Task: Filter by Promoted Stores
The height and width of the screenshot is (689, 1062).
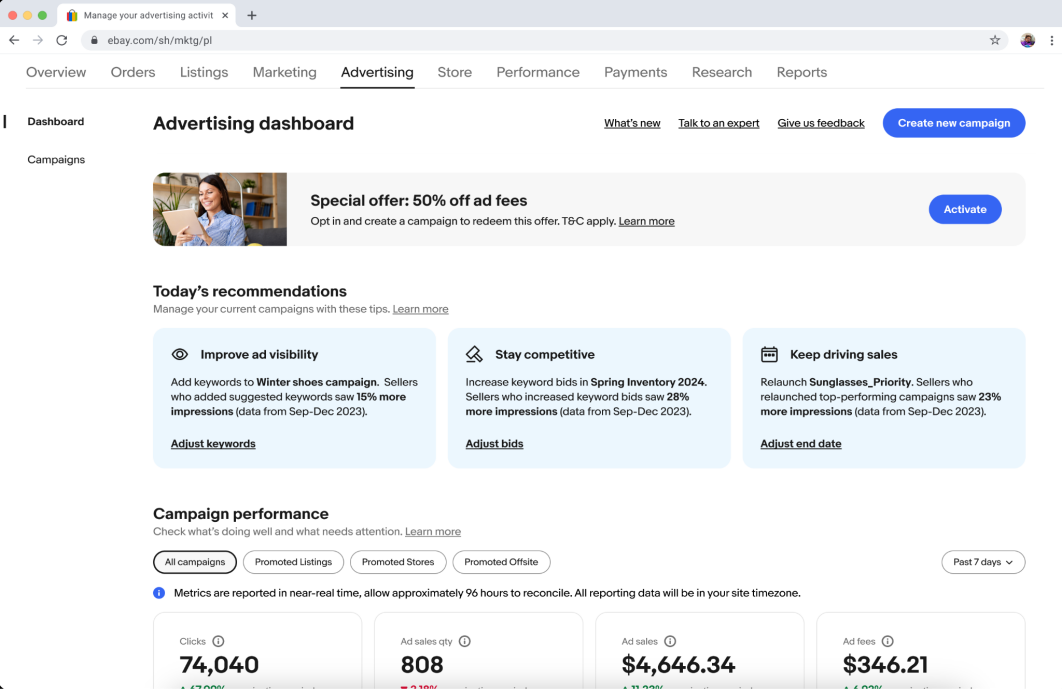Action: (x=398, y=562)
